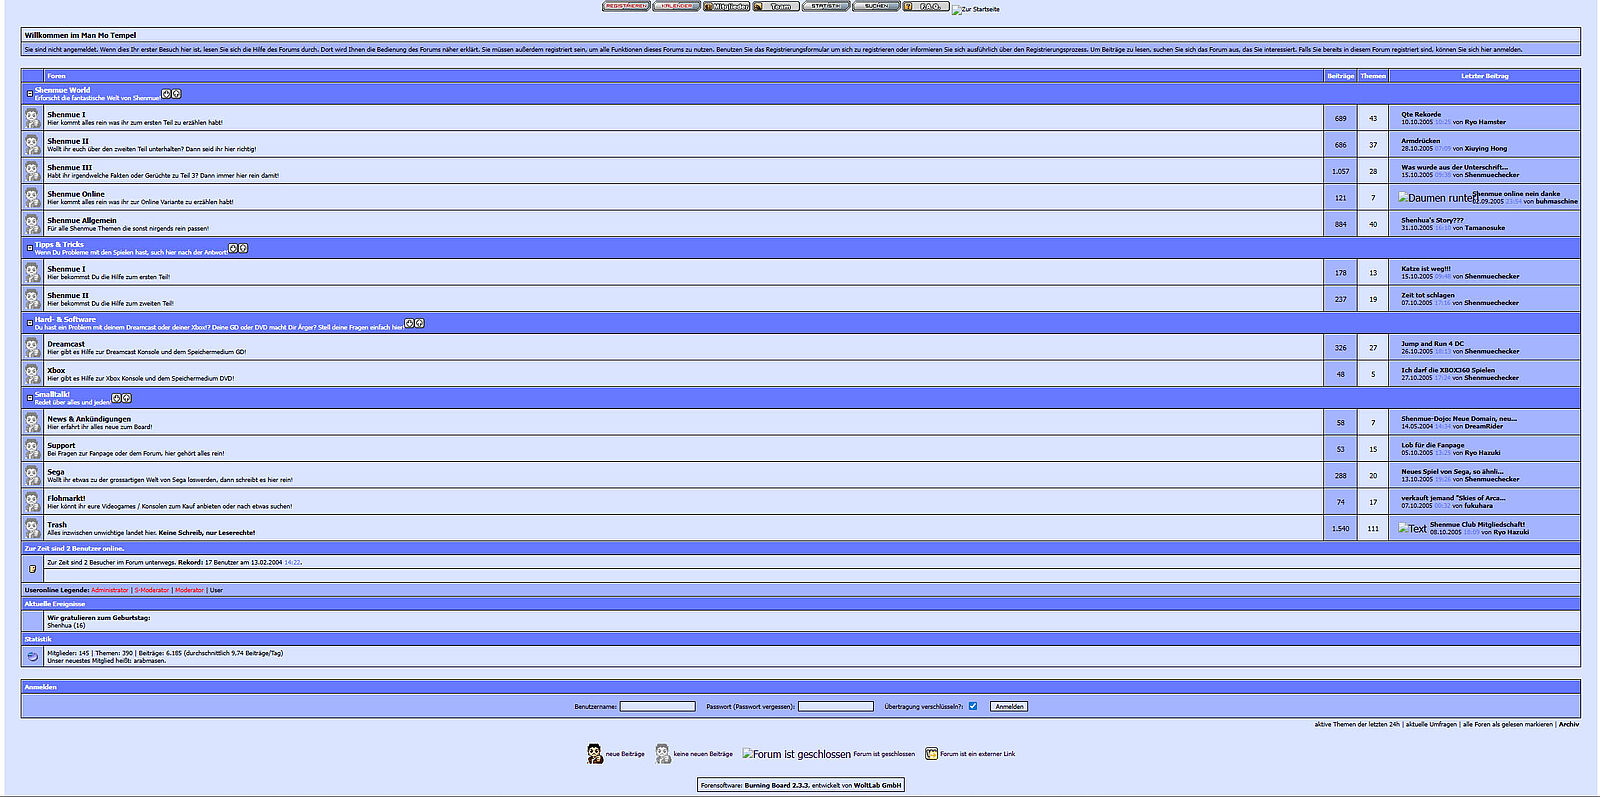Open the Registrieren navigation button
1600x797 pixels.
coord(626,6)
